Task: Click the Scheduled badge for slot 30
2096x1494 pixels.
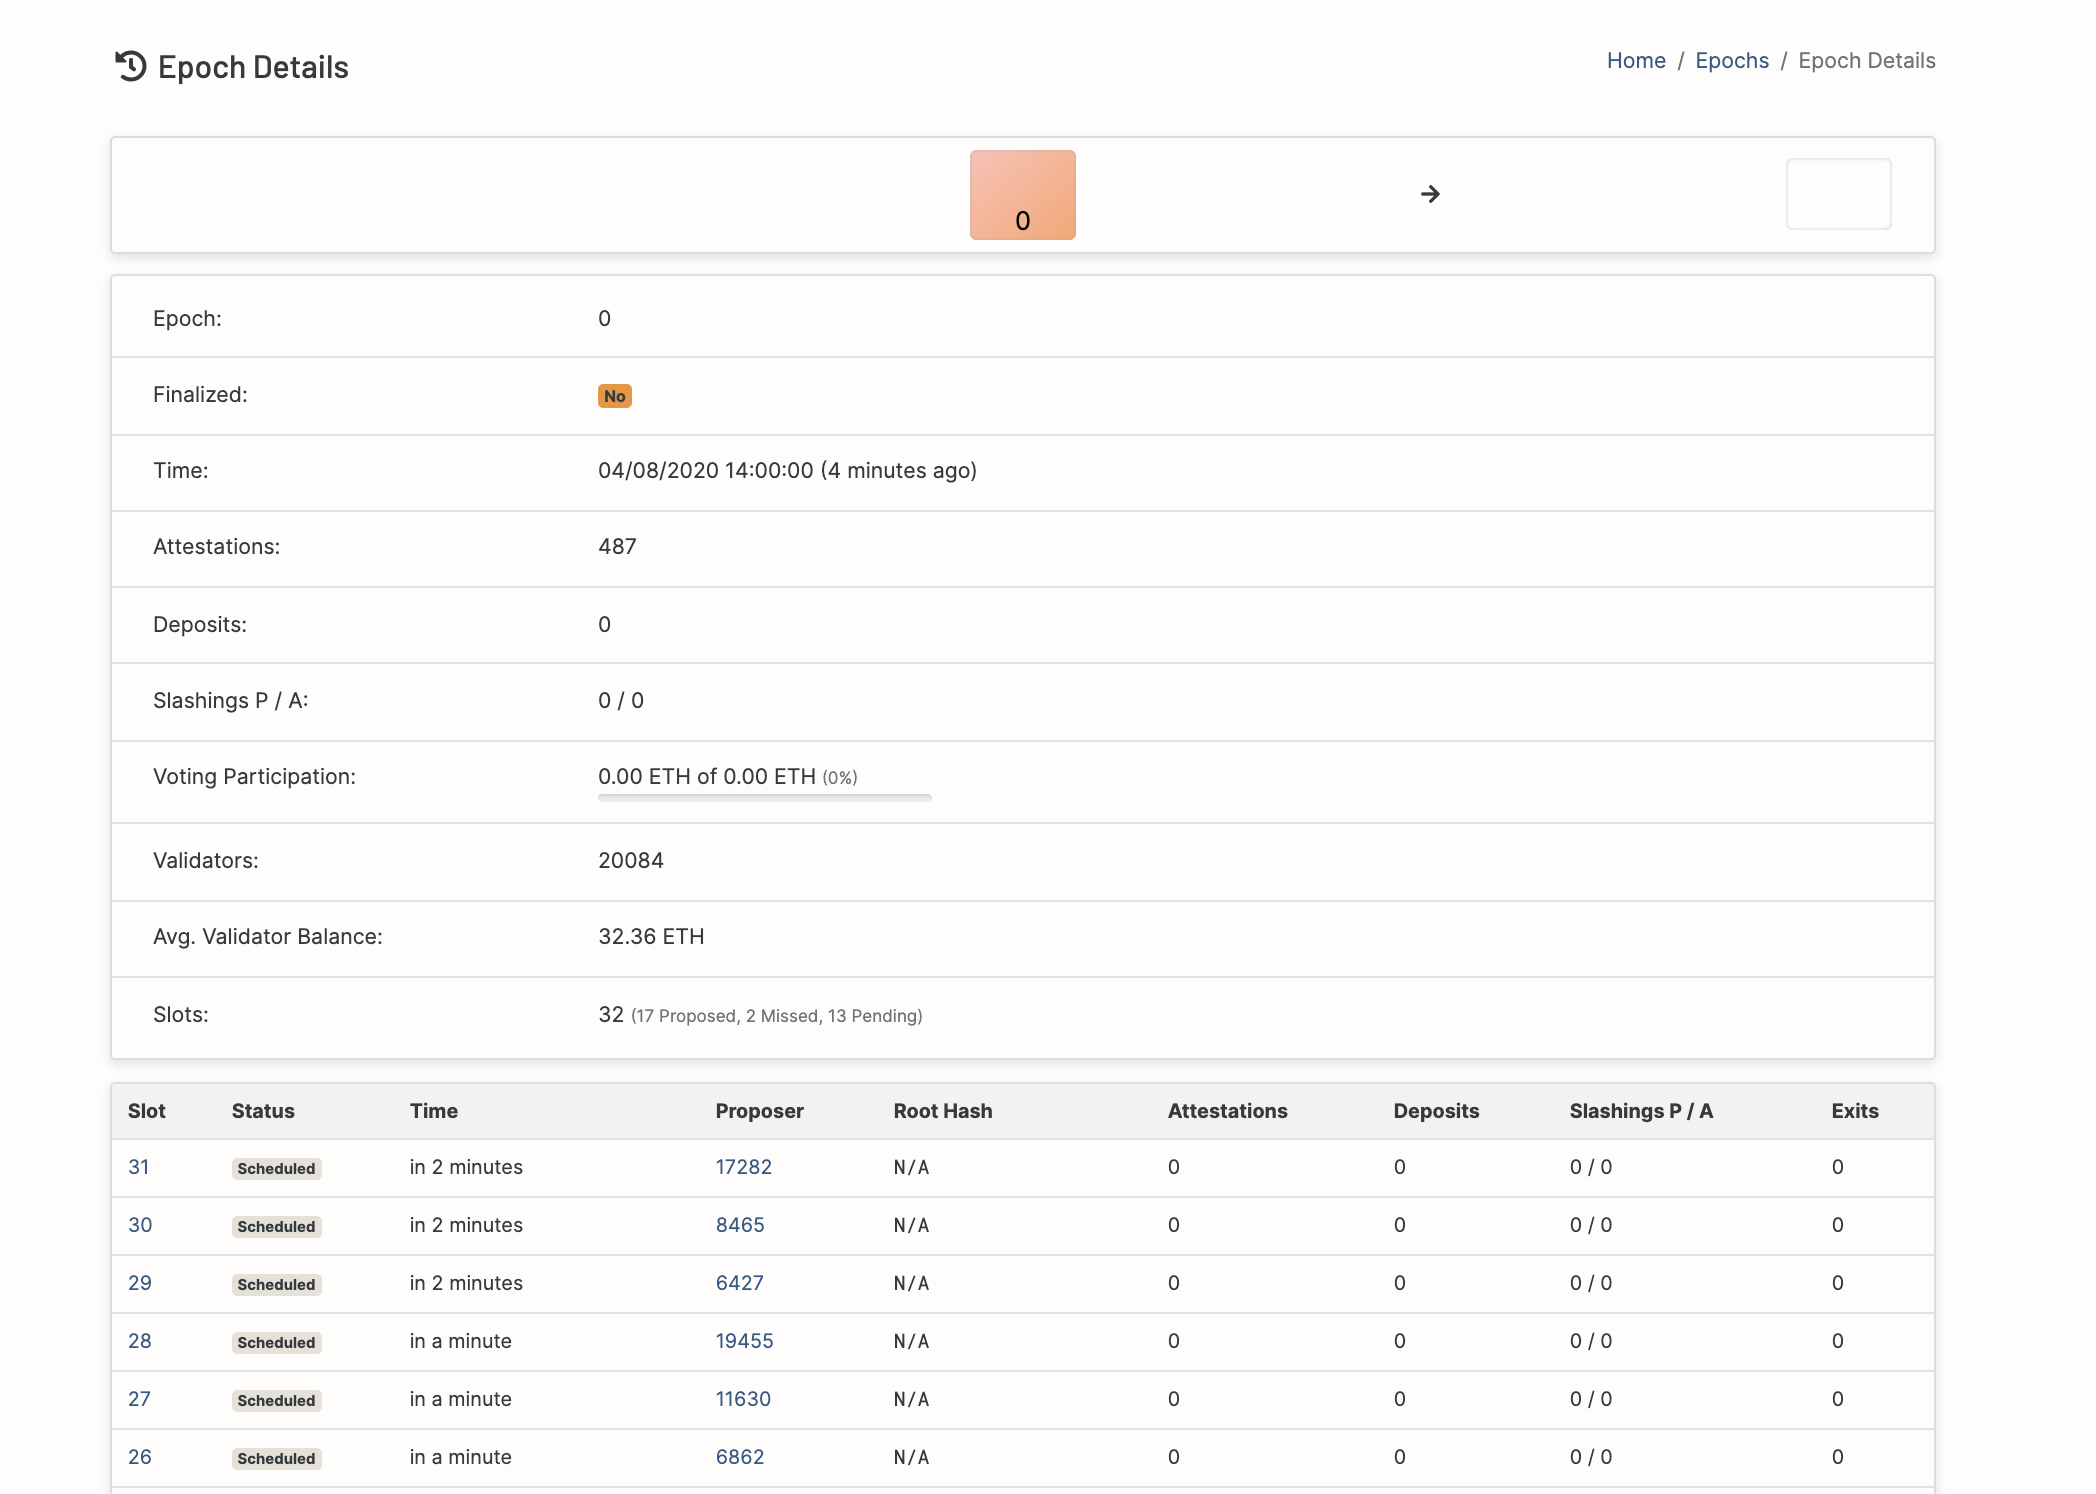Action: point(276,1226)
